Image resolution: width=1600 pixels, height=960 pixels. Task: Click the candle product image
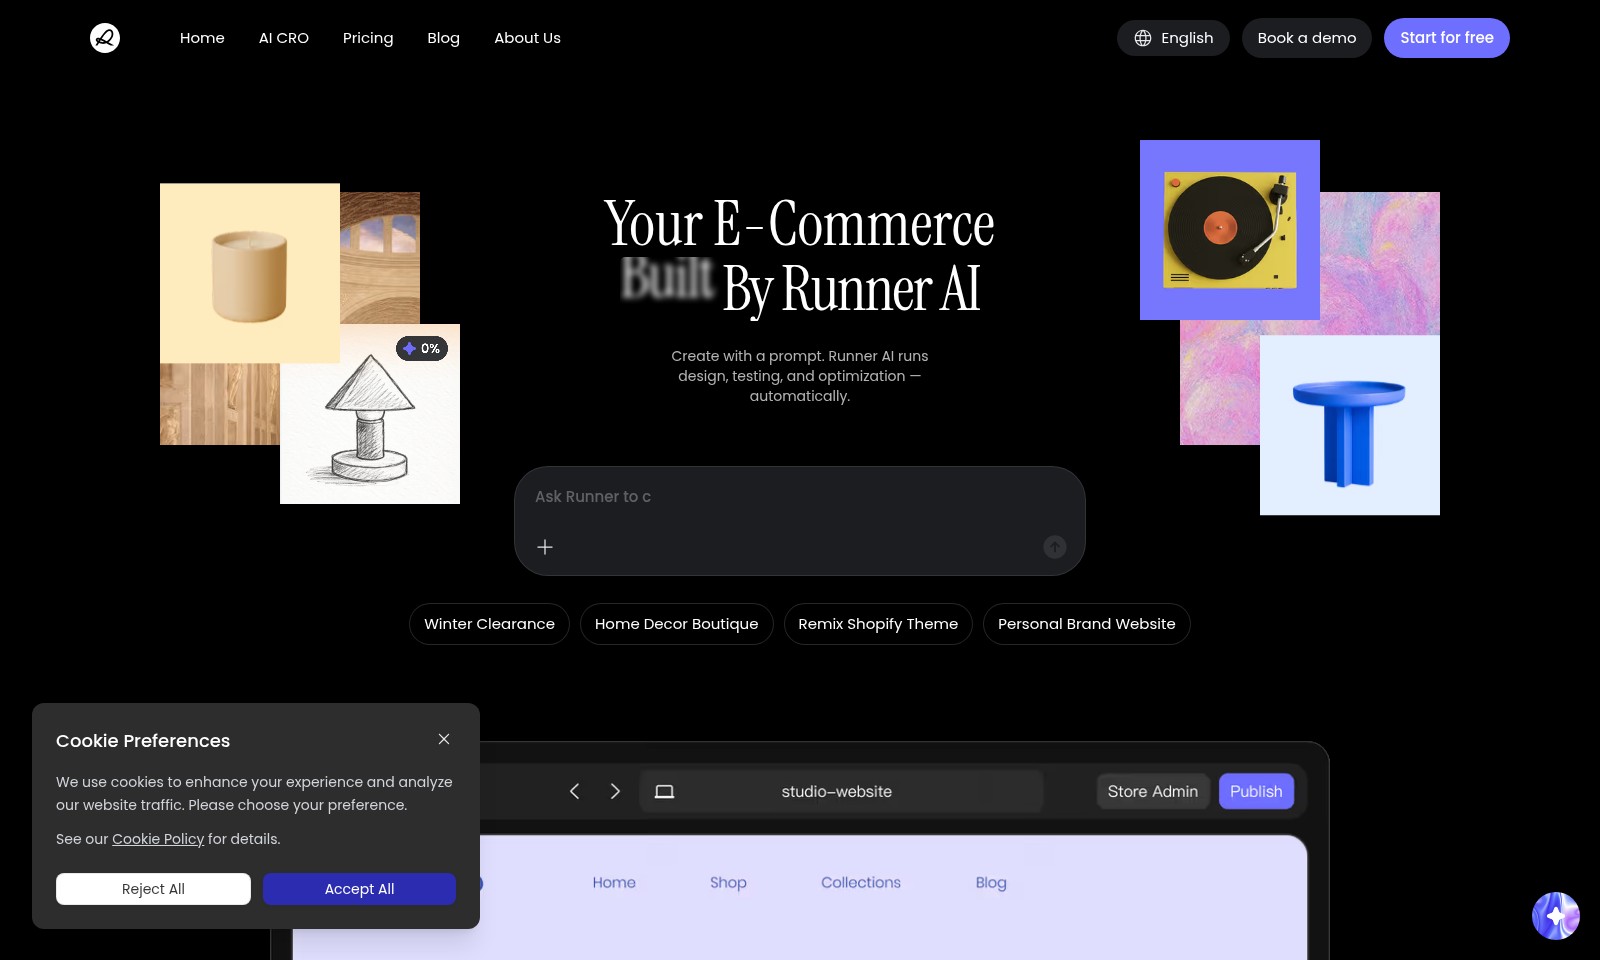click(250, 273)
